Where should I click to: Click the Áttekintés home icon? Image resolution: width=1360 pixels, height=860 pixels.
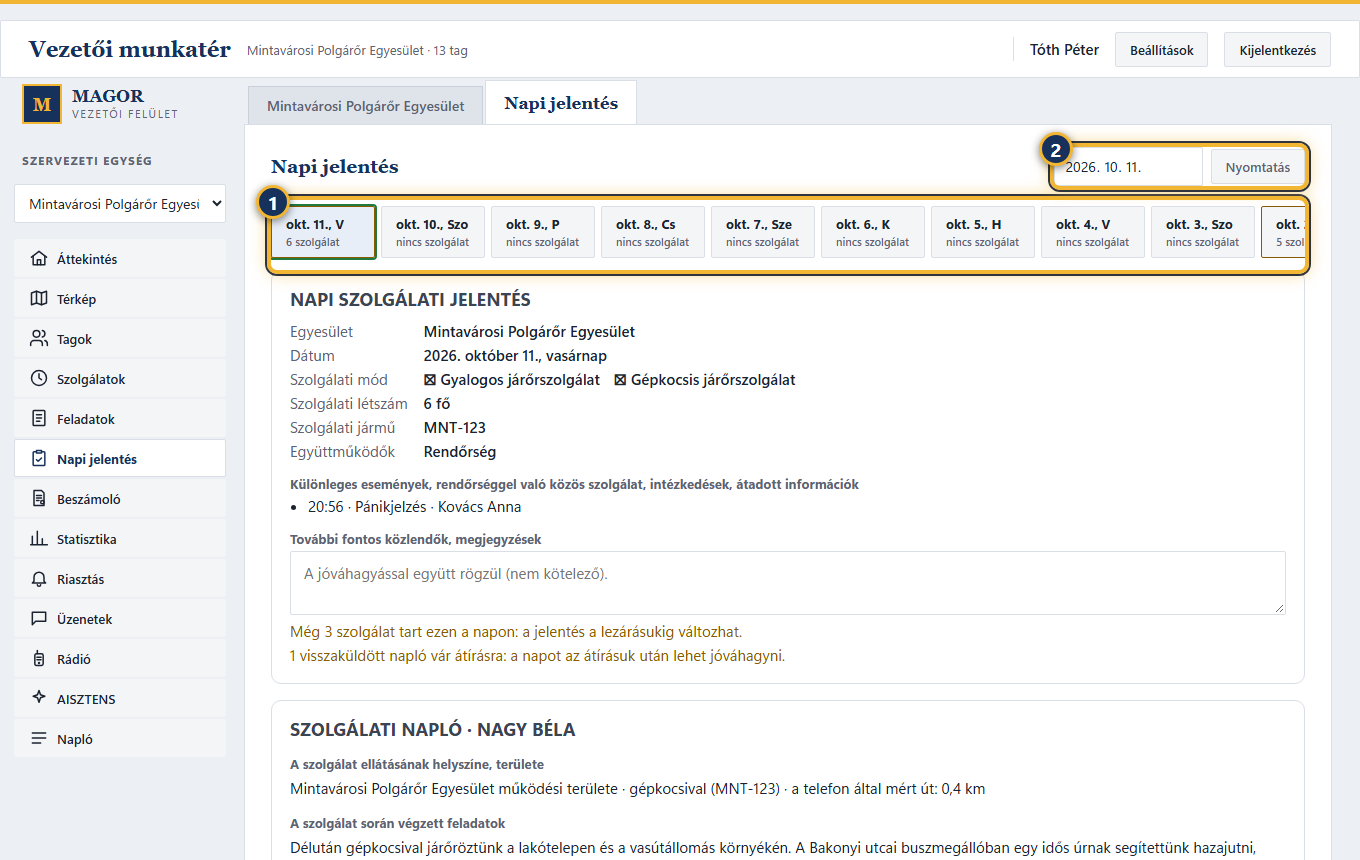(x=39, y=259)
